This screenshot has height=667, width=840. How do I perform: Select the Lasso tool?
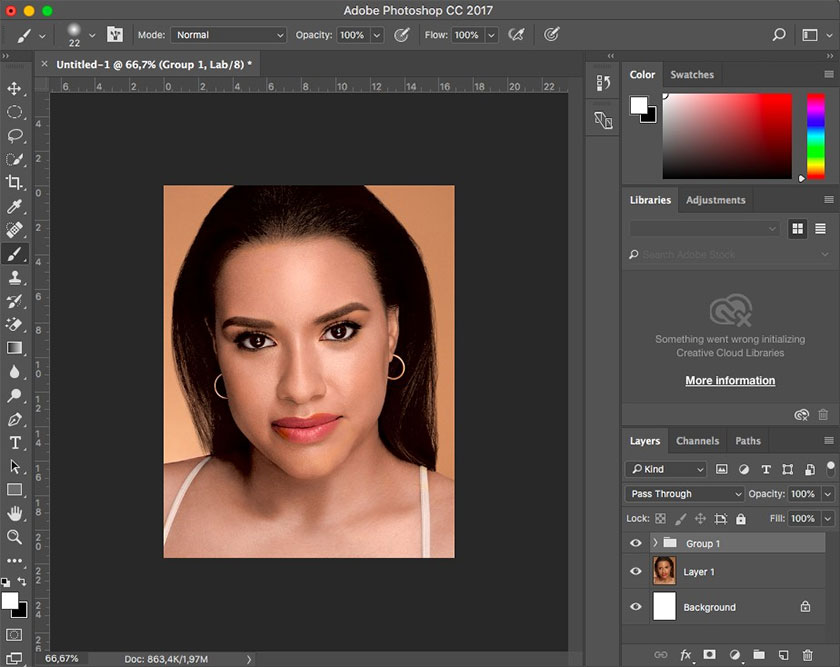click(x=15, y=135)
